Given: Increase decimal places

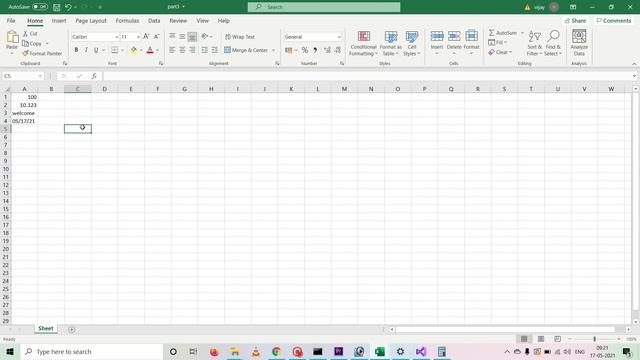Looking at the screenshot, I should point(327,50).
